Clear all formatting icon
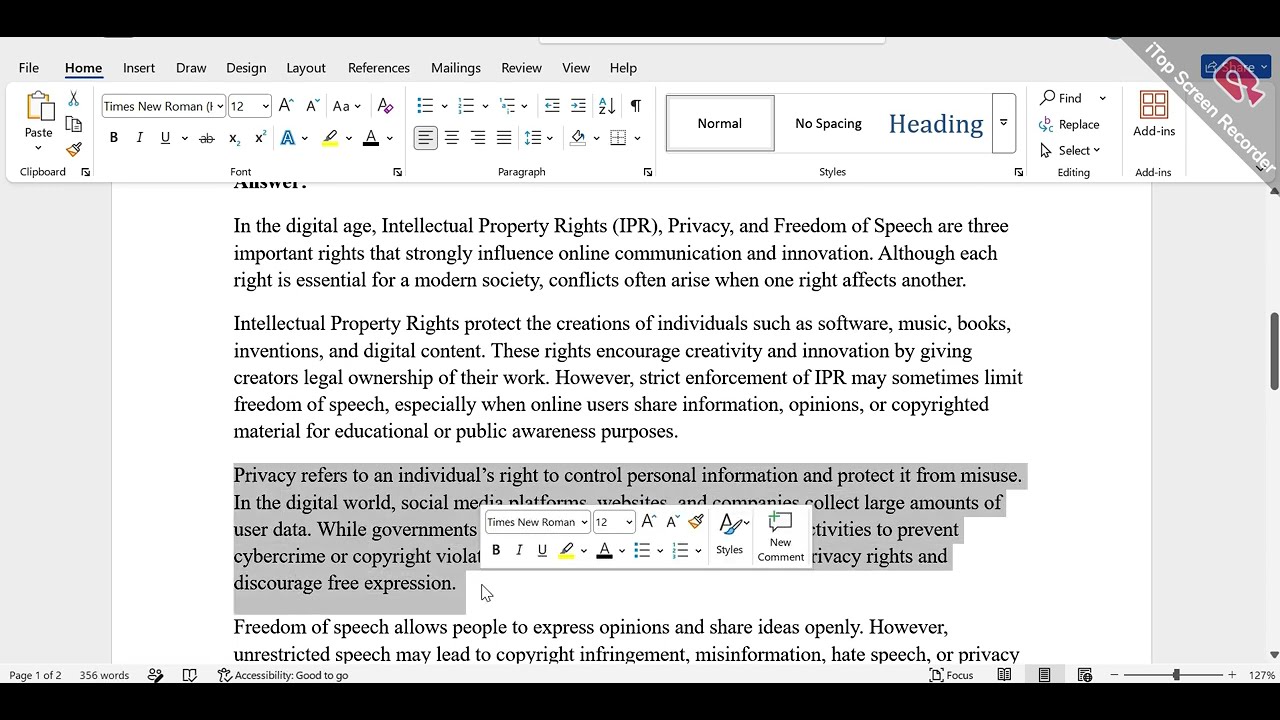Image resolution: width=1280 pixels, height=720 pixels. click(x=385, y=106)
